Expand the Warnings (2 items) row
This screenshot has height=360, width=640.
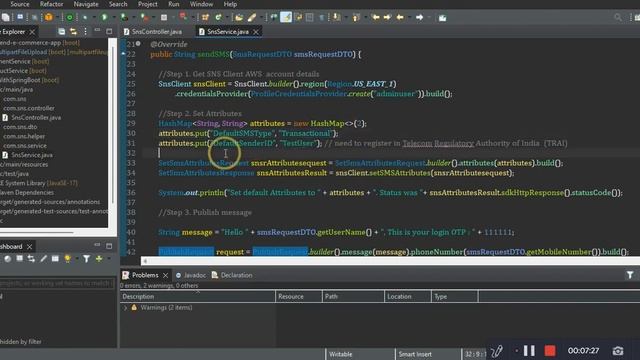126,308
